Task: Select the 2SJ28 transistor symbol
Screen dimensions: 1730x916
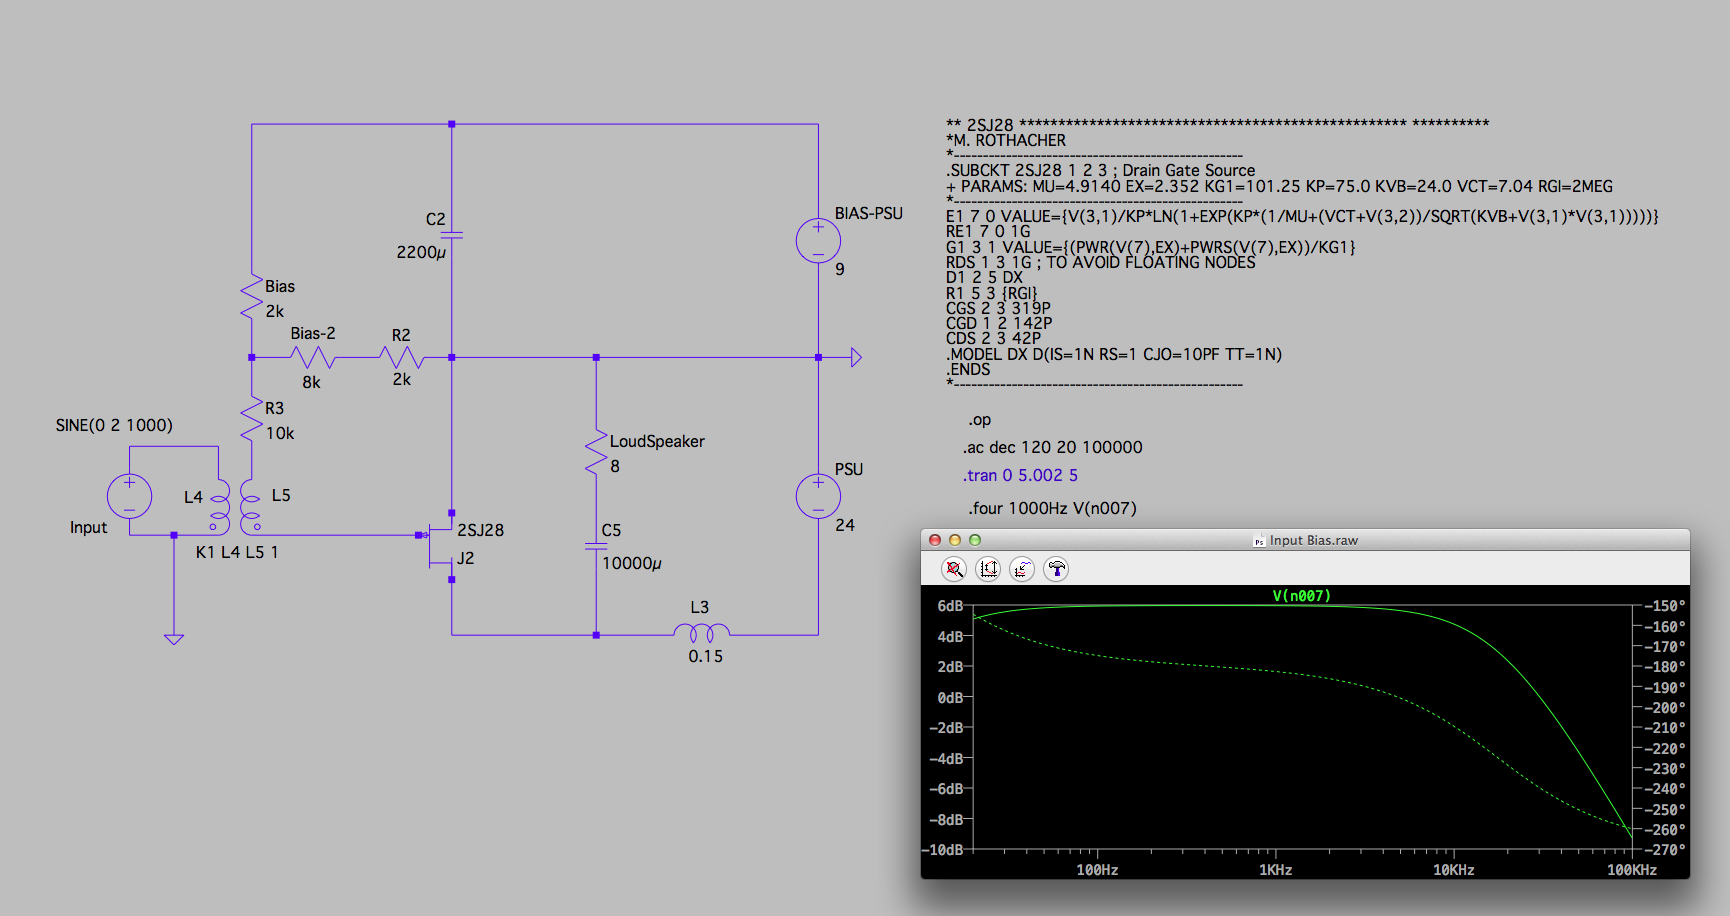Action: (x=438, y=546)
